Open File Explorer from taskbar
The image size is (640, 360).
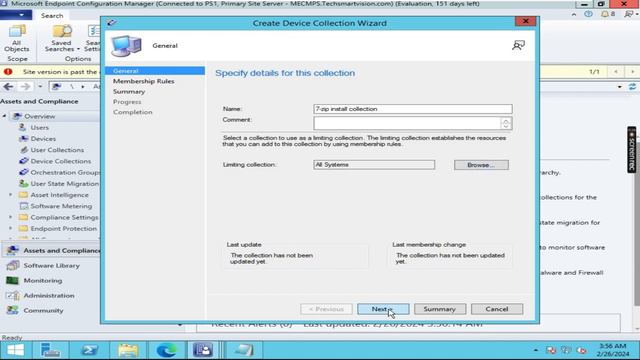point(128,350)
